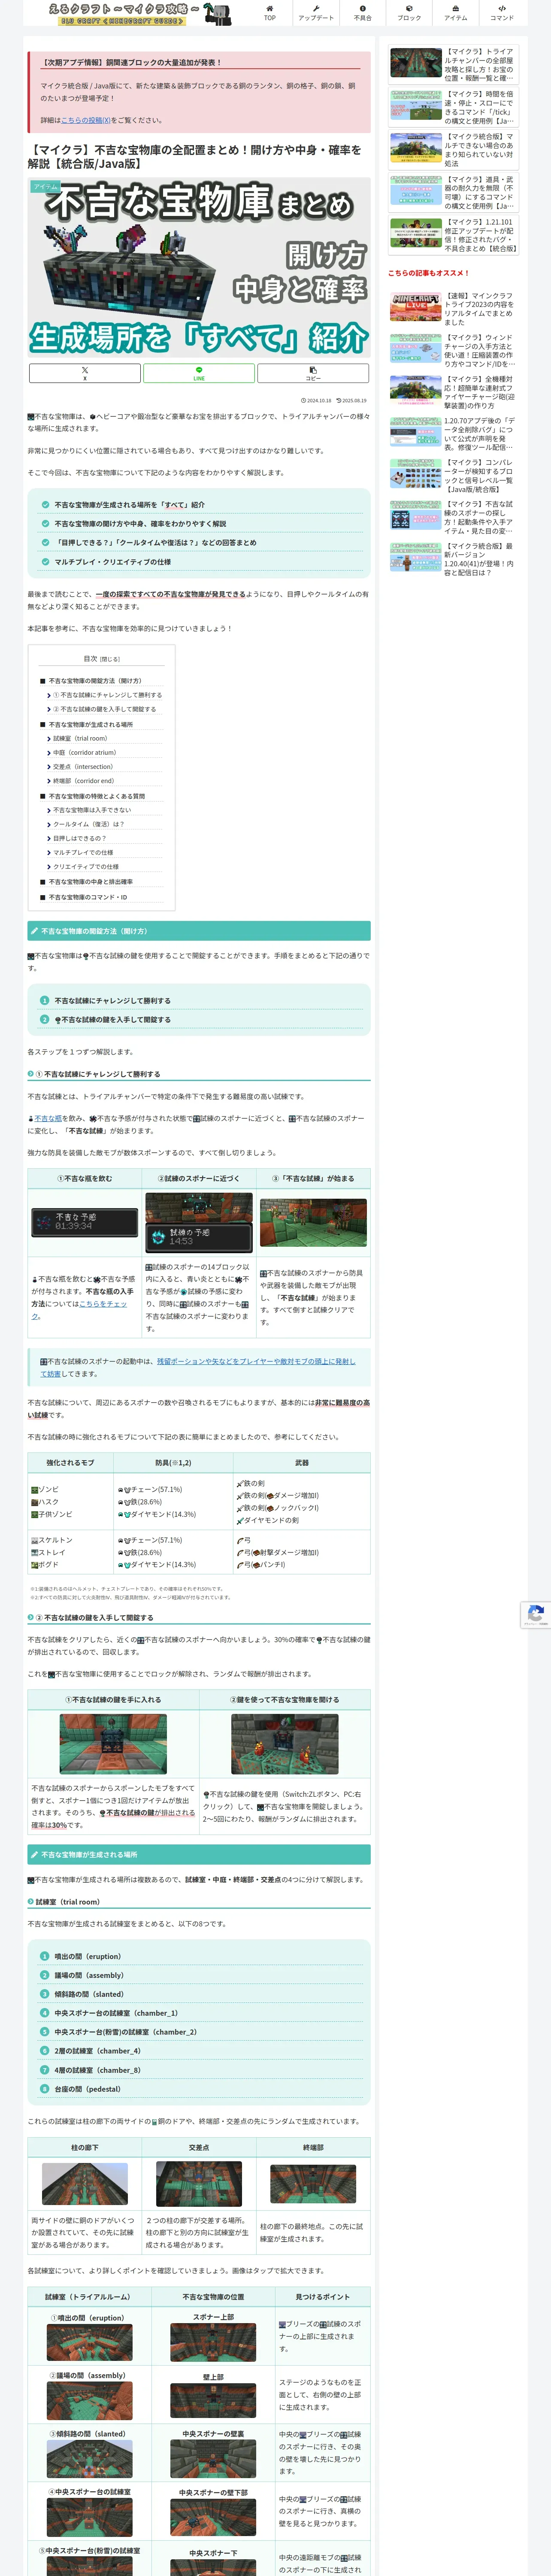
Task: Click the スポナー上部 location thumbnail
Action: tap(213, 2343)
